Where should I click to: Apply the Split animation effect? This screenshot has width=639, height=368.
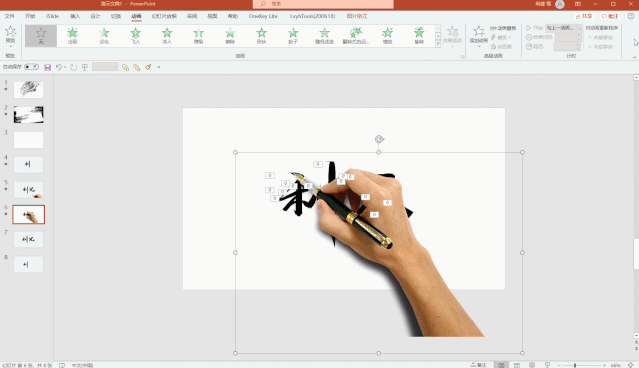198,35
